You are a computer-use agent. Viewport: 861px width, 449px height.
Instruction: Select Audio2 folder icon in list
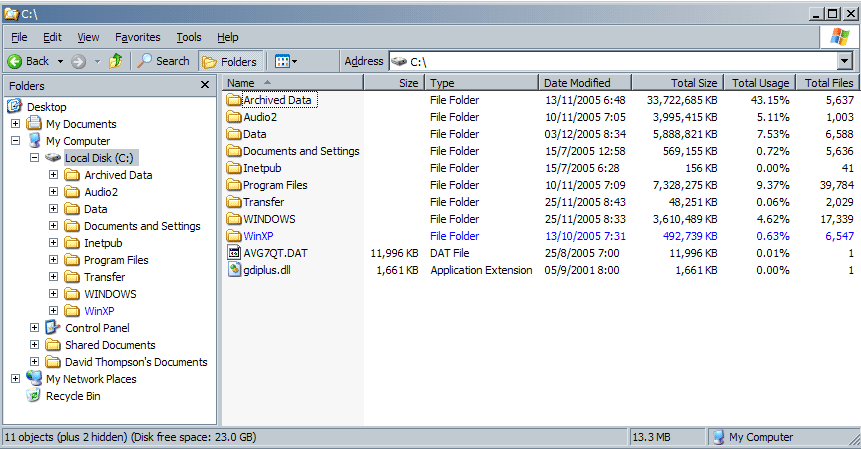[234, 117]
